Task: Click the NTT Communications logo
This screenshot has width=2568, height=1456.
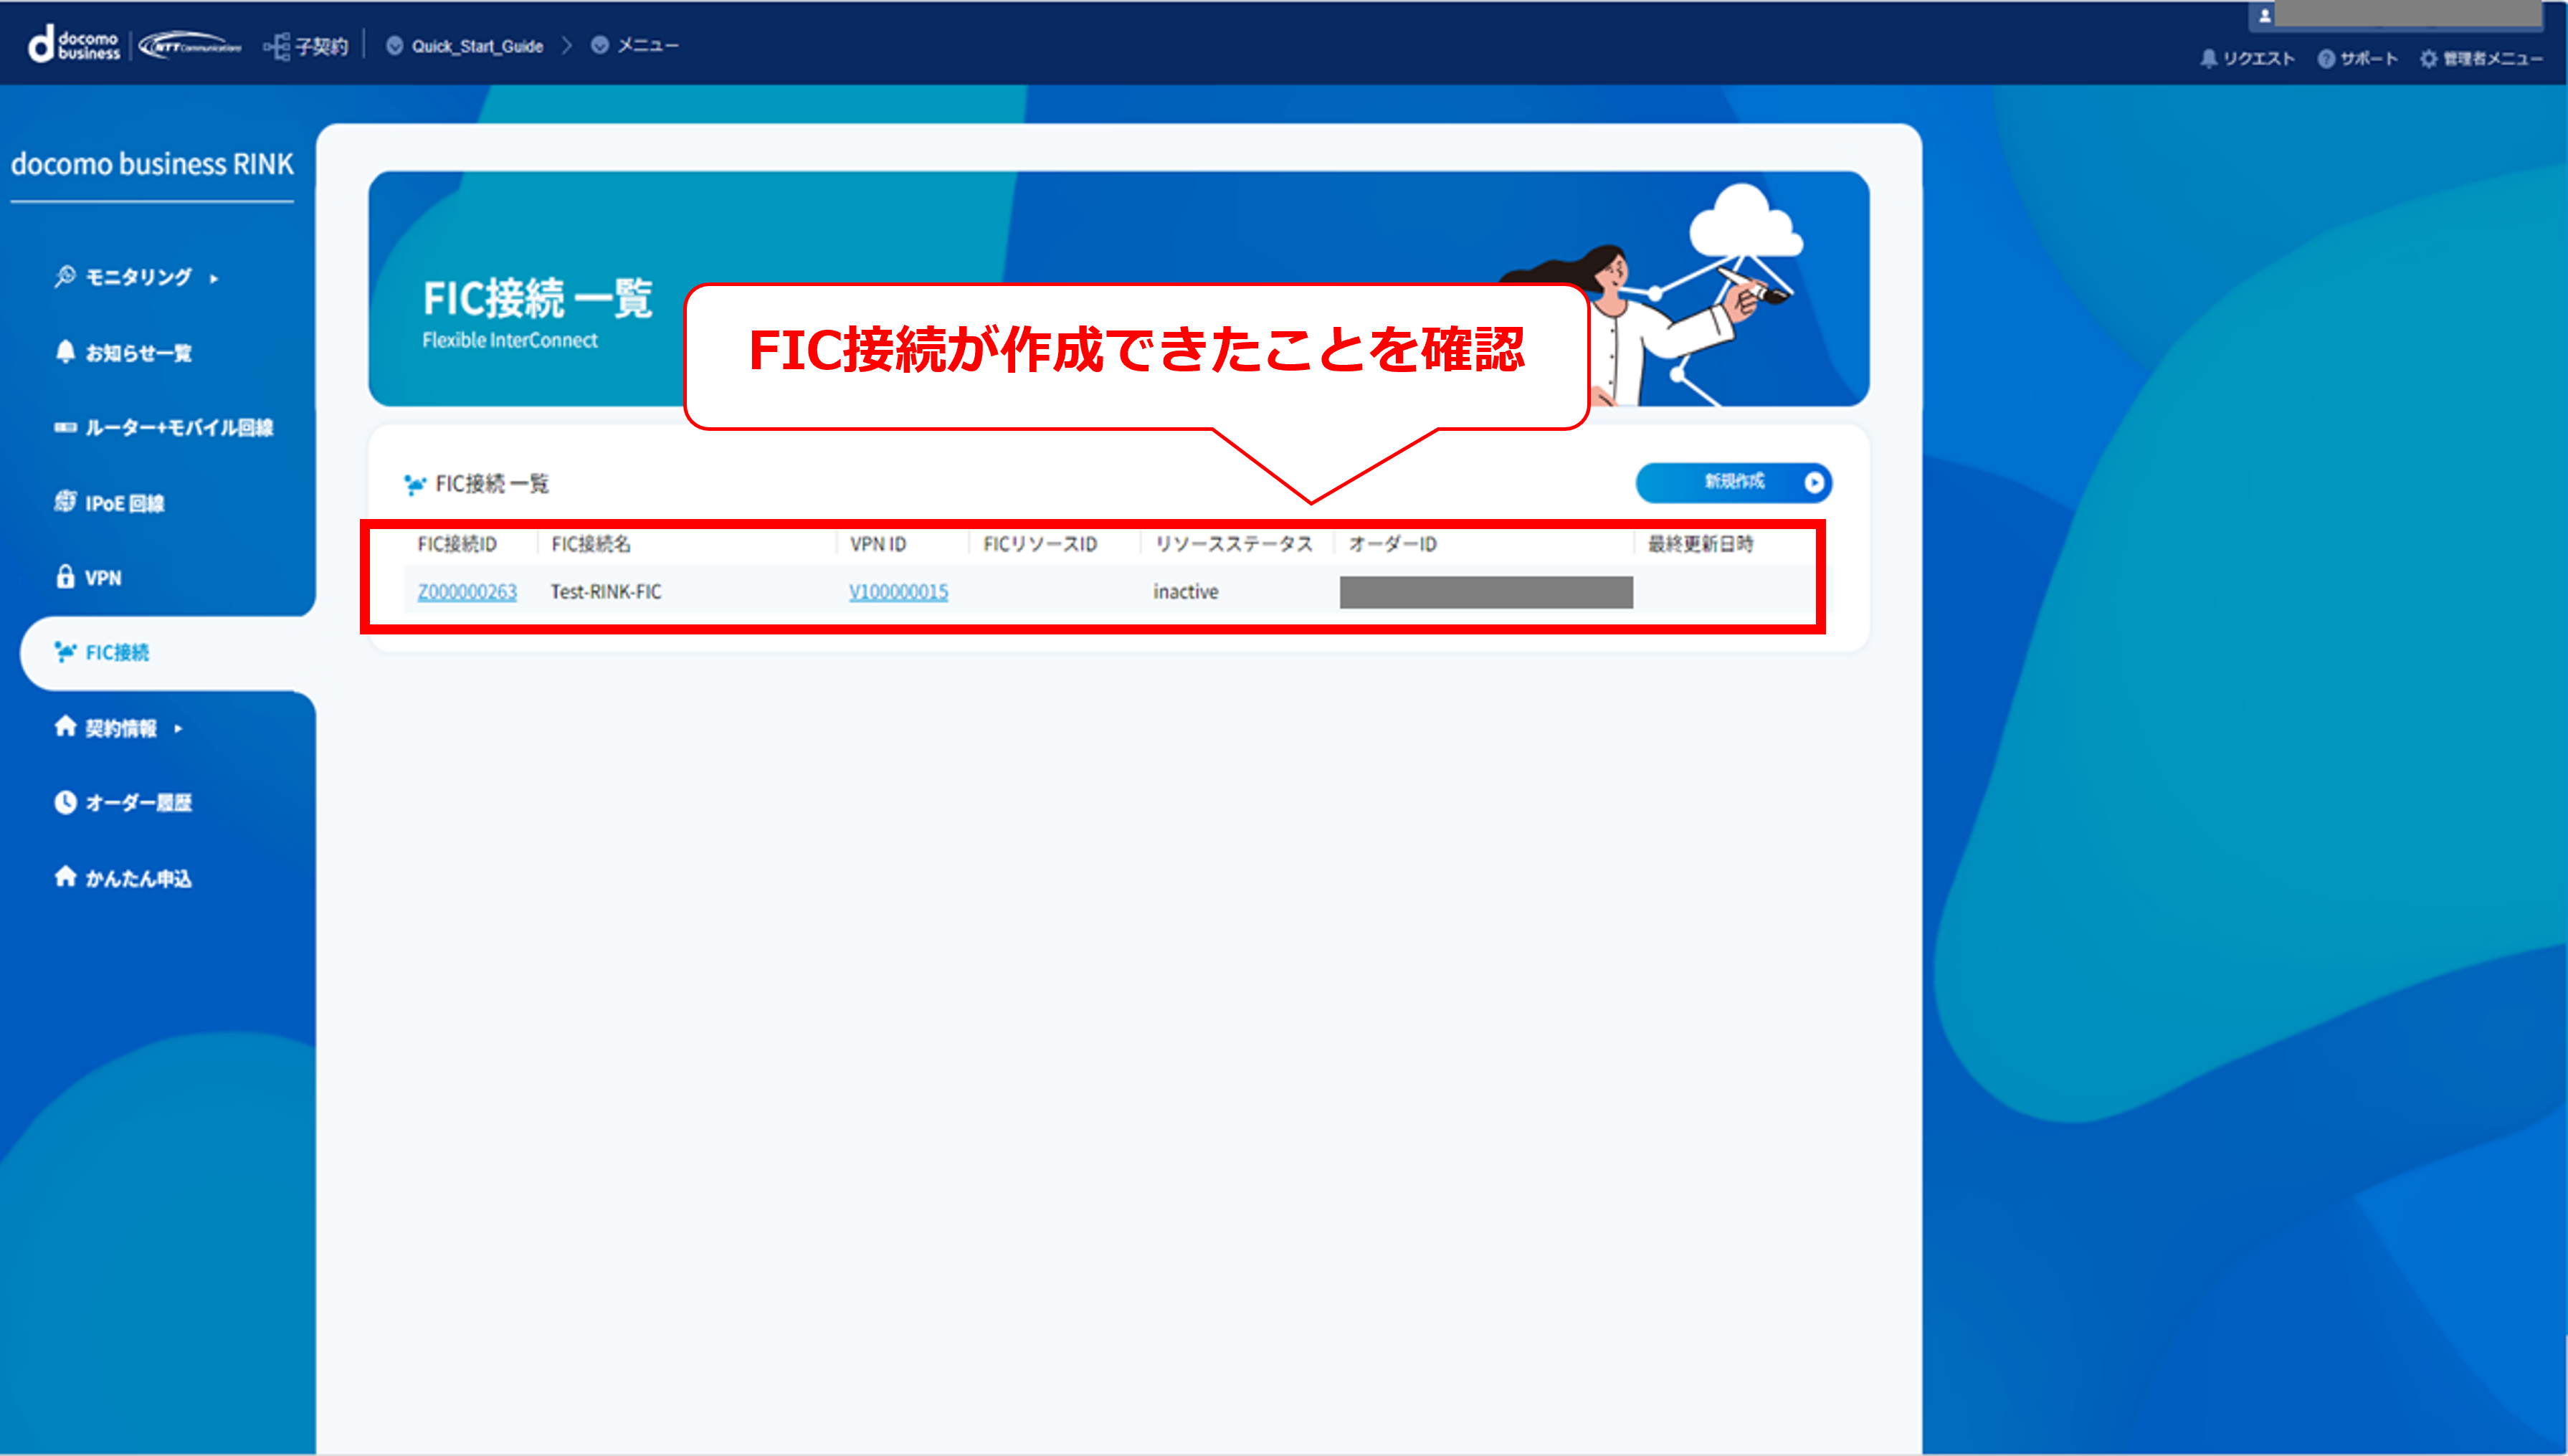Action: coord(189,46)
